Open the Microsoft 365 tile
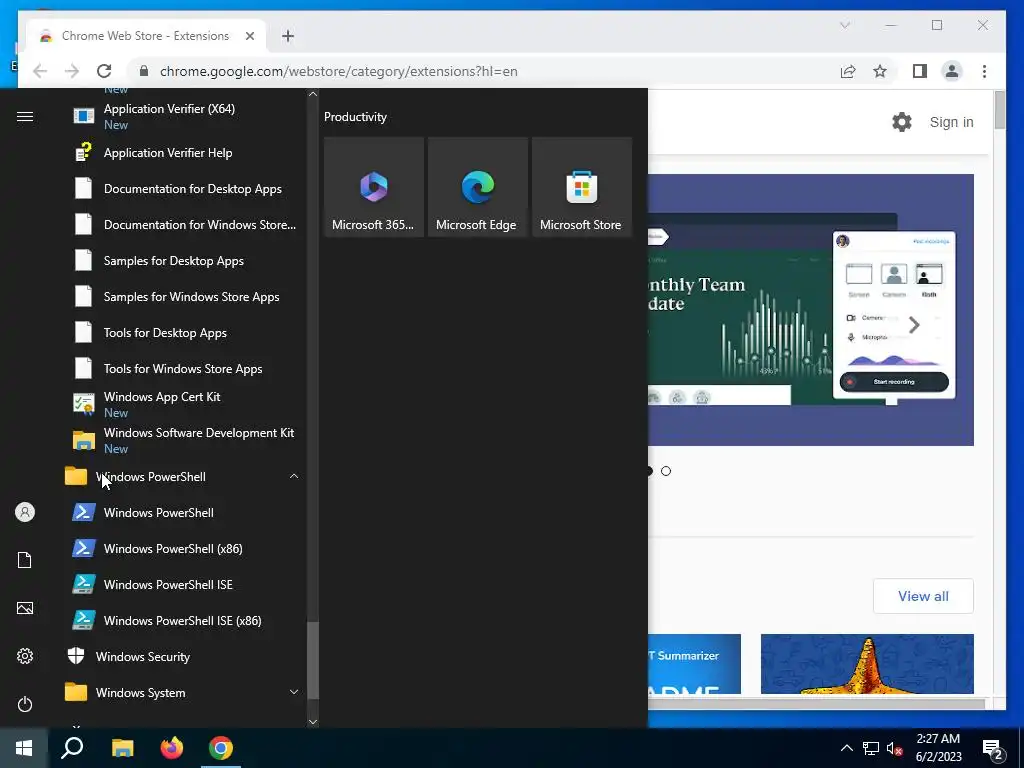 374,187
